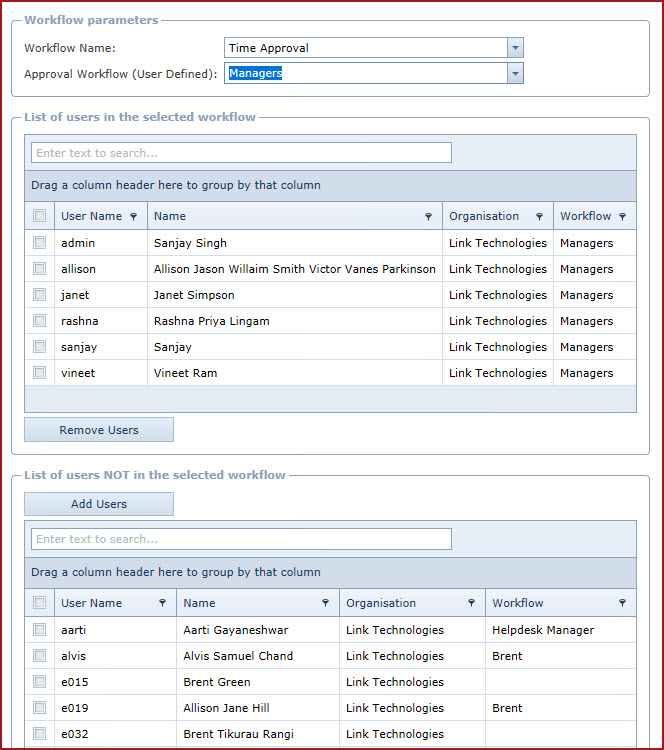The width and height of the screenshot is (664, 750).
Task: Tick the checkbox for user aarti
Action: [40, 629]
